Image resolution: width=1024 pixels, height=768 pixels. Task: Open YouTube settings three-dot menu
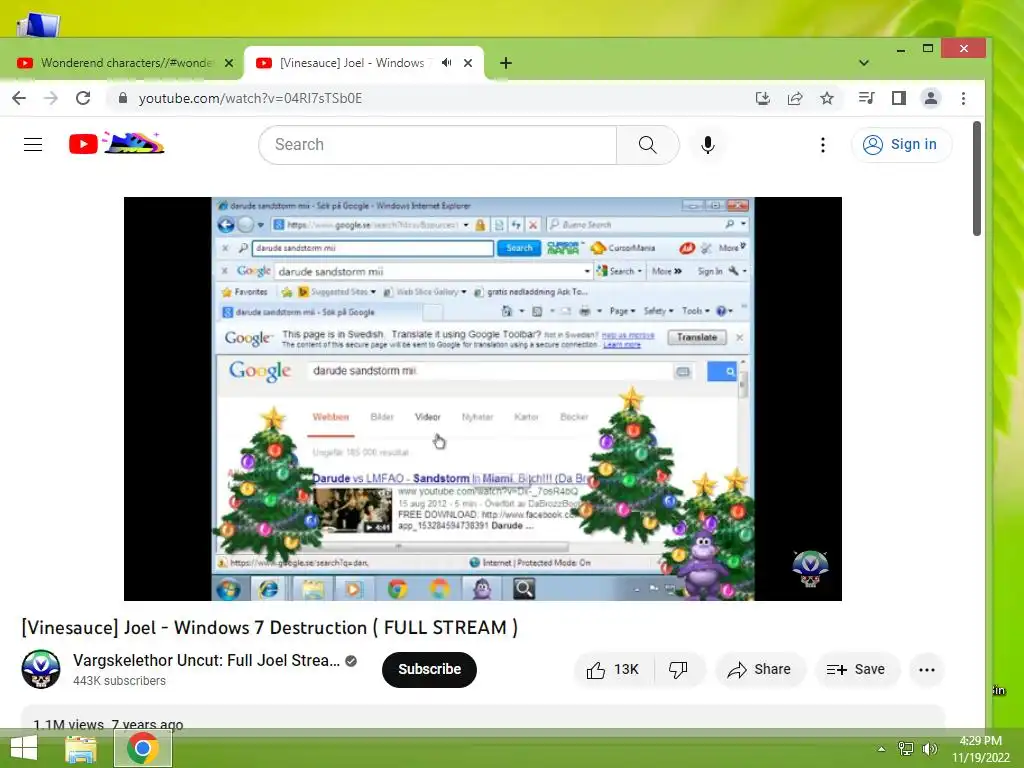pos(823,144)
